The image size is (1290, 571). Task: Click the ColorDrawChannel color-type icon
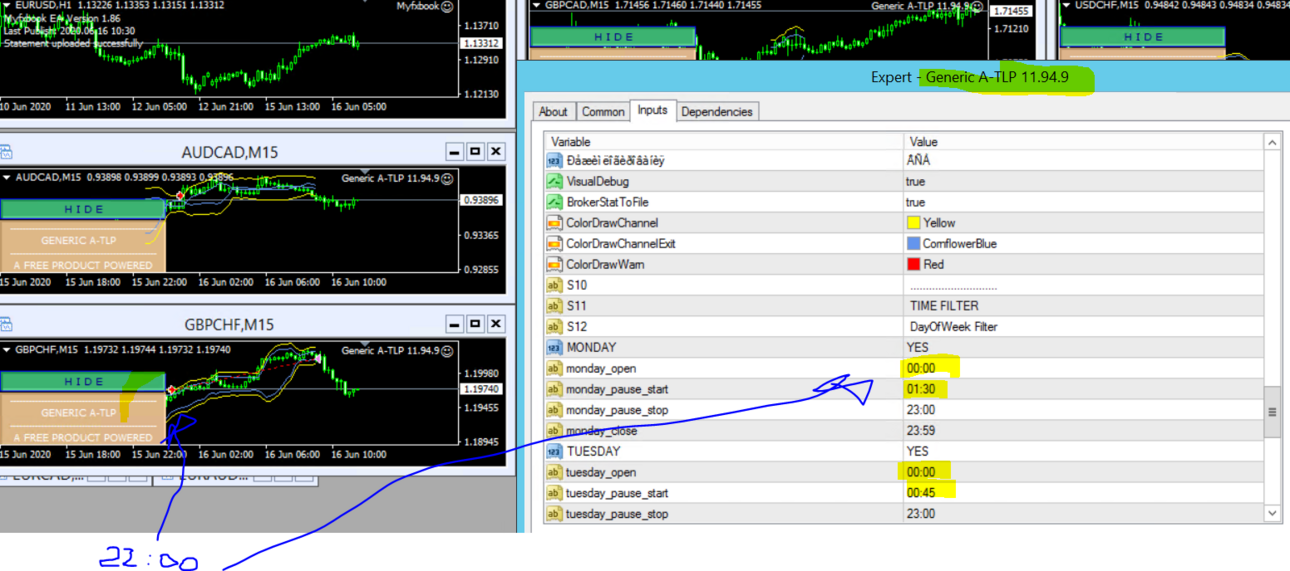554,223
